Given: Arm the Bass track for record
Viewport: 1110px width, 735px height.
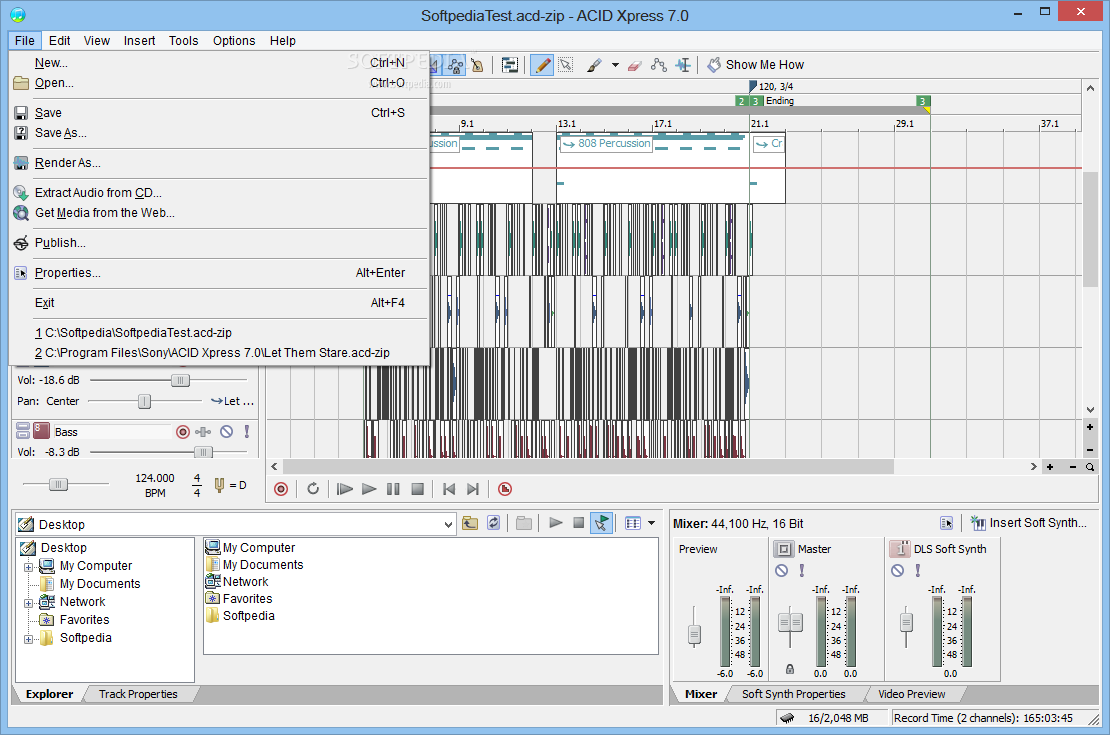Looking at the screenshot, I should pyautogui.click(x=183, y=432).
